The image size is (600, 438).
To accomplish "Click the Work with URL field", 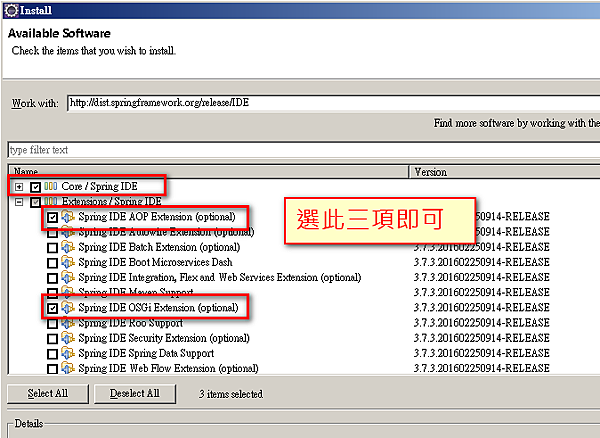I will (333, 103).
